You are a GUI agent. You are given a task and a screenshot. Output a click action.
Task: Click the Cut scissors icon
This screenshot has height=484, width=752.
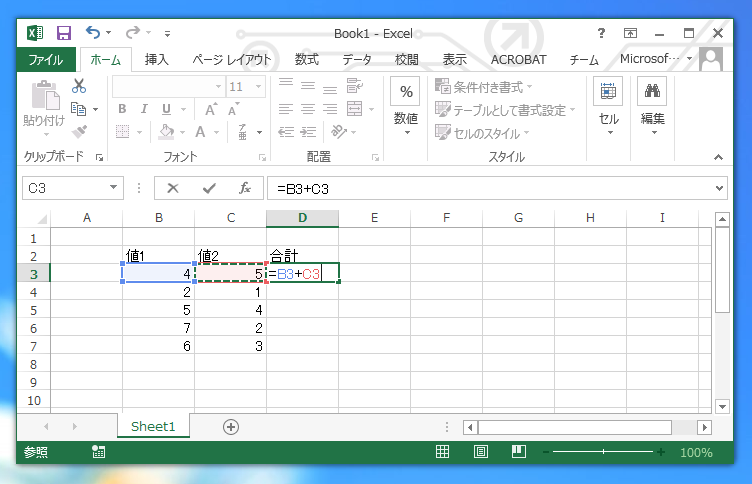(x=79, y=86)
